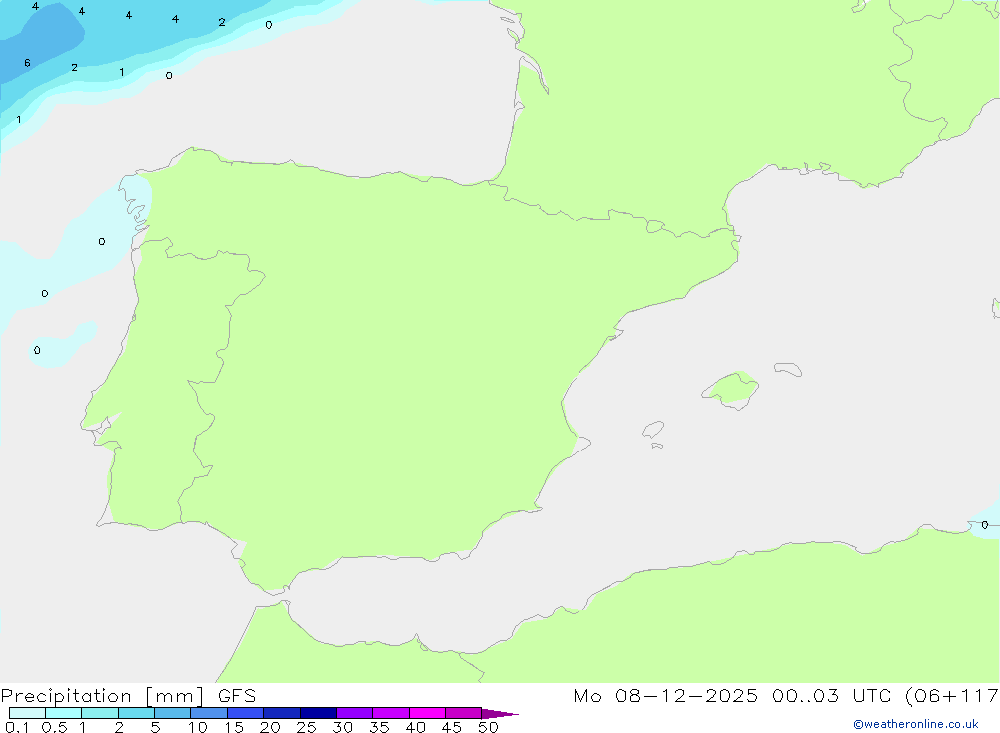
Task: Select the 30–35 mm violet legend swatch
Action: (354, 713)
